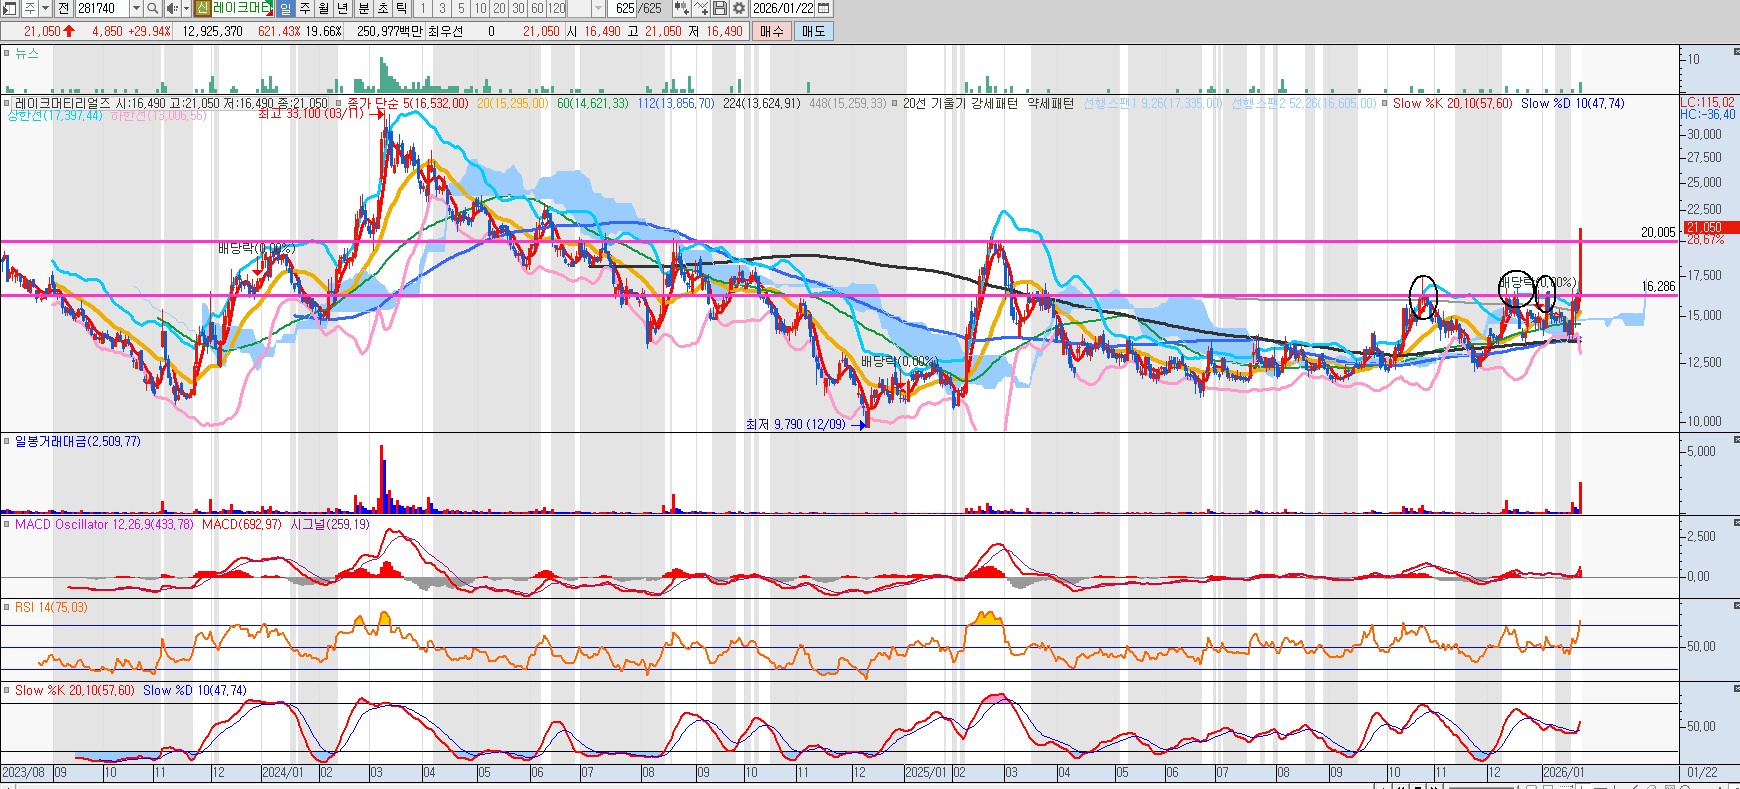Click the date field 2026/01/22
Image resolution: width=1740 pixels, height=789 pixels.
click(784, 8)
